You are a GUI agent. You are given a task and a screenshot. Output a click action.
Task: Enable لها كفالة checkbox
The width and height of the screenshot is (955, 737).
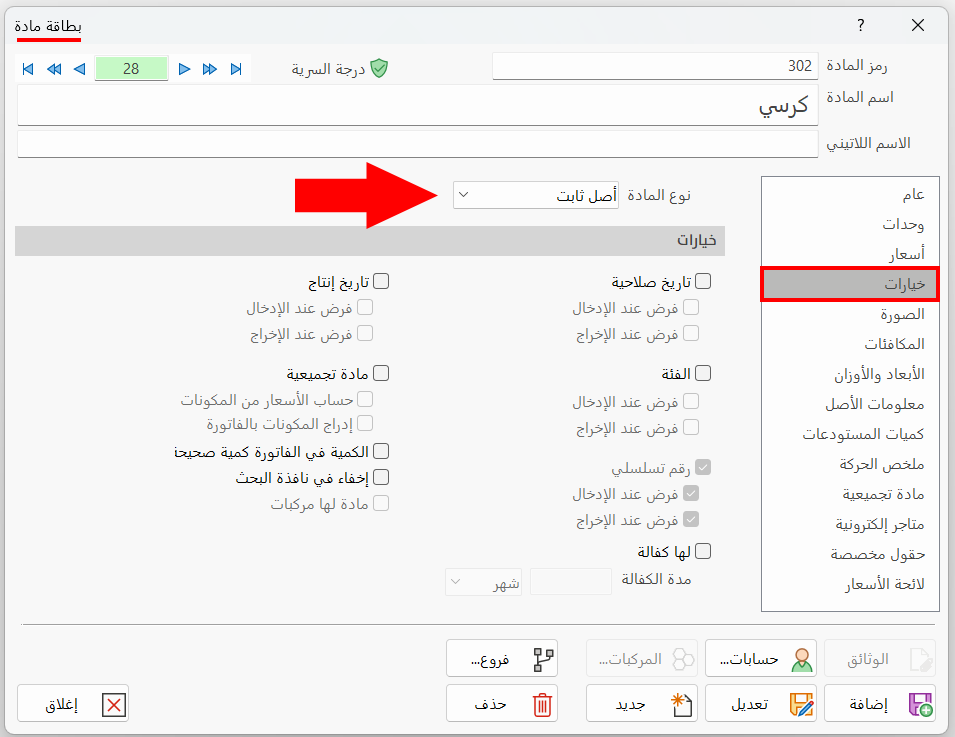(x=703, y=551)
